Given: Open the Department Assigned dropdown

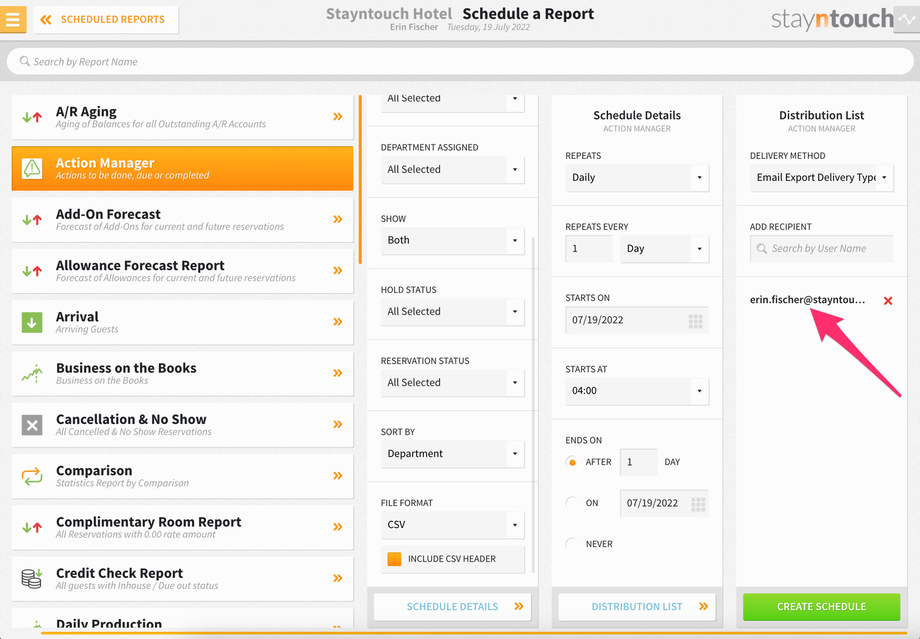Looking at the screenshot, I should pos(452,170).
